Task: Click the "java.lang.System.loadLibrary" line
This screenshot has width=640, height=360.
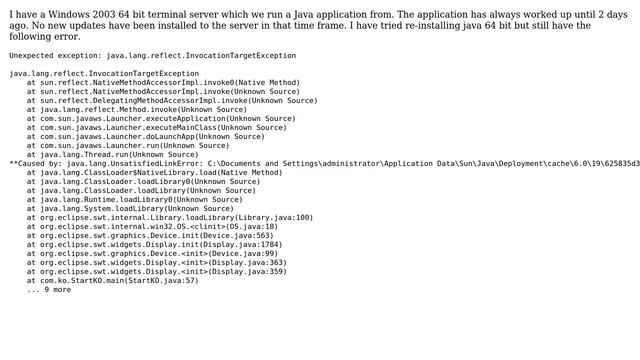Action: point(130,208)
